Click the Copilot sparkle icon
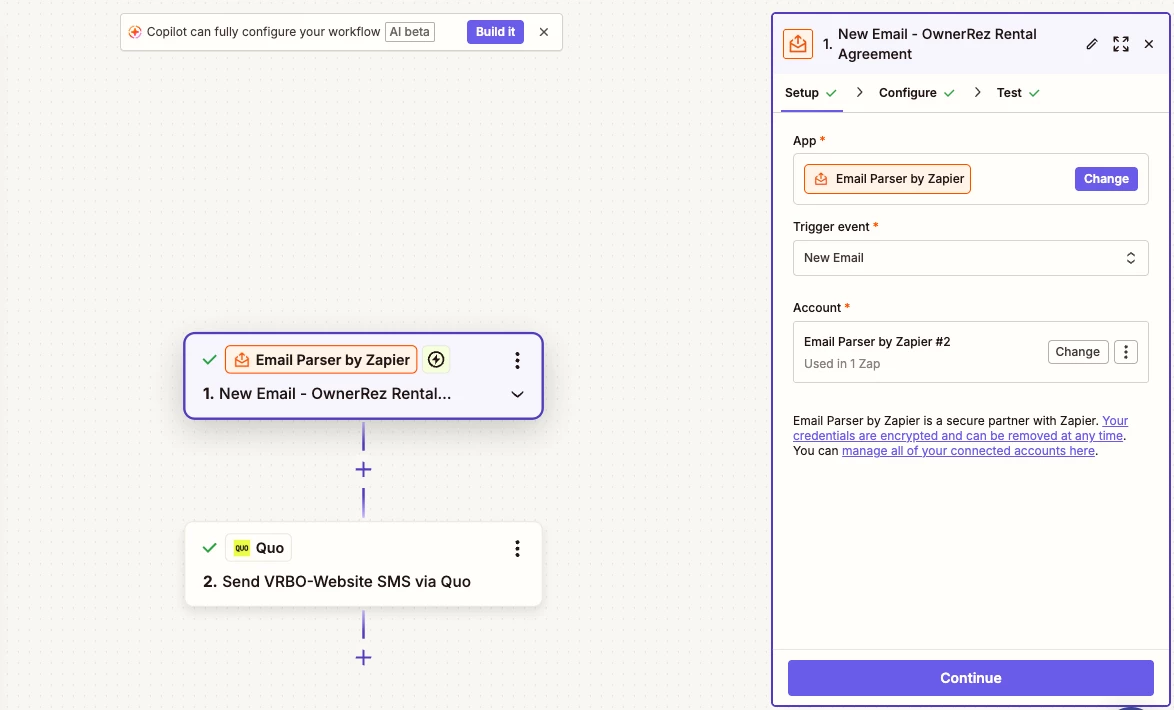This screenshot has height=710, width=1174. click(135, 32)
